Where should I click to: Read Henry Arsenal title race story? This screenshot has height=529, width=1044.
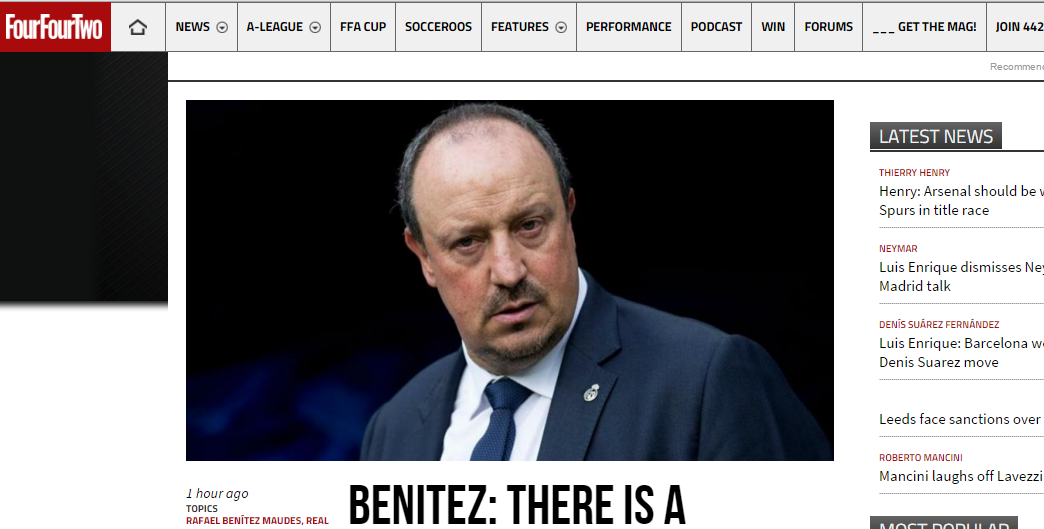click(961, 200)
